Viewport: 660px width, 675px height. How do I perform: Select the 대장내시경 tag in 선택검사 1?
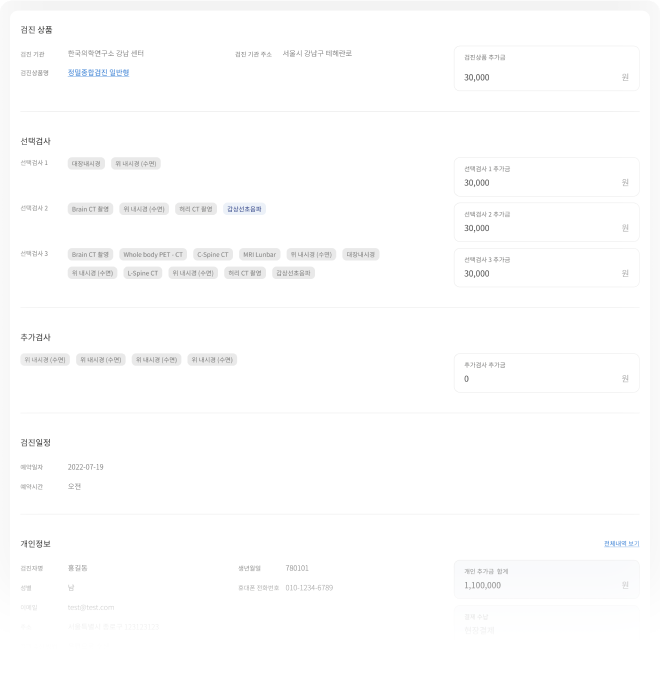click(86, 163)
